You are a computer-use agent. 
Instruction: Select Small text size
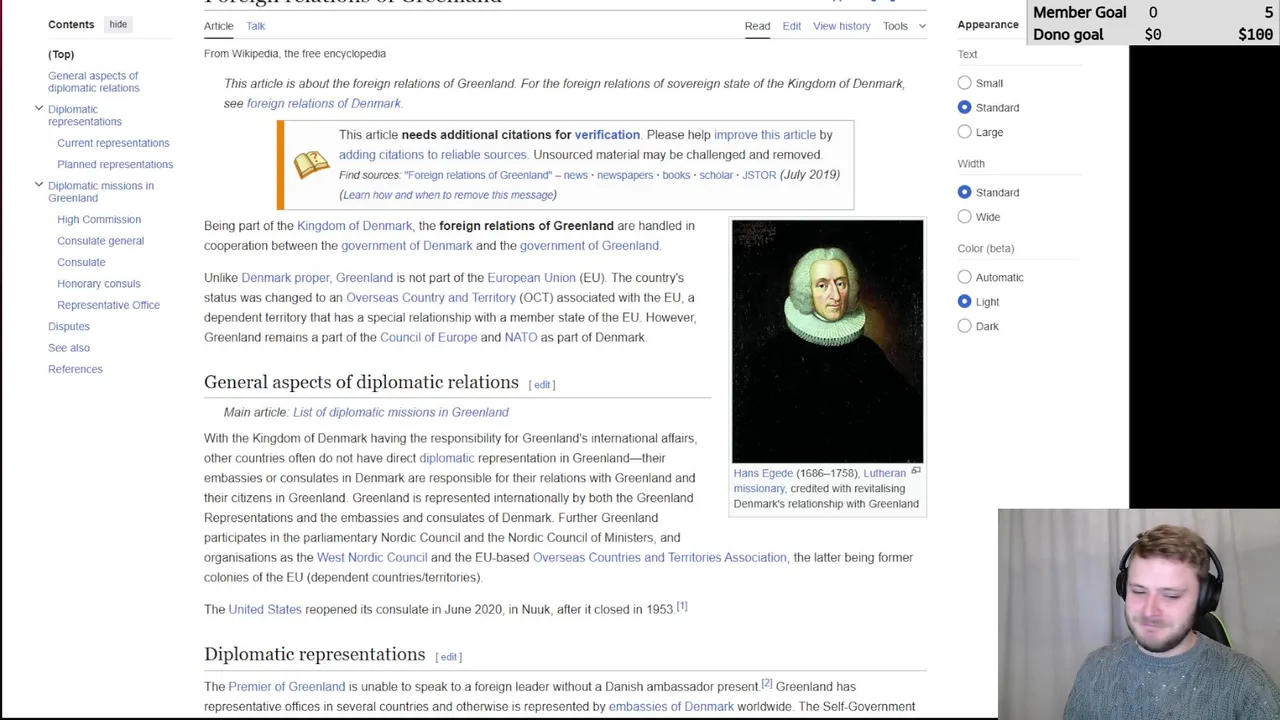(964, 83)
